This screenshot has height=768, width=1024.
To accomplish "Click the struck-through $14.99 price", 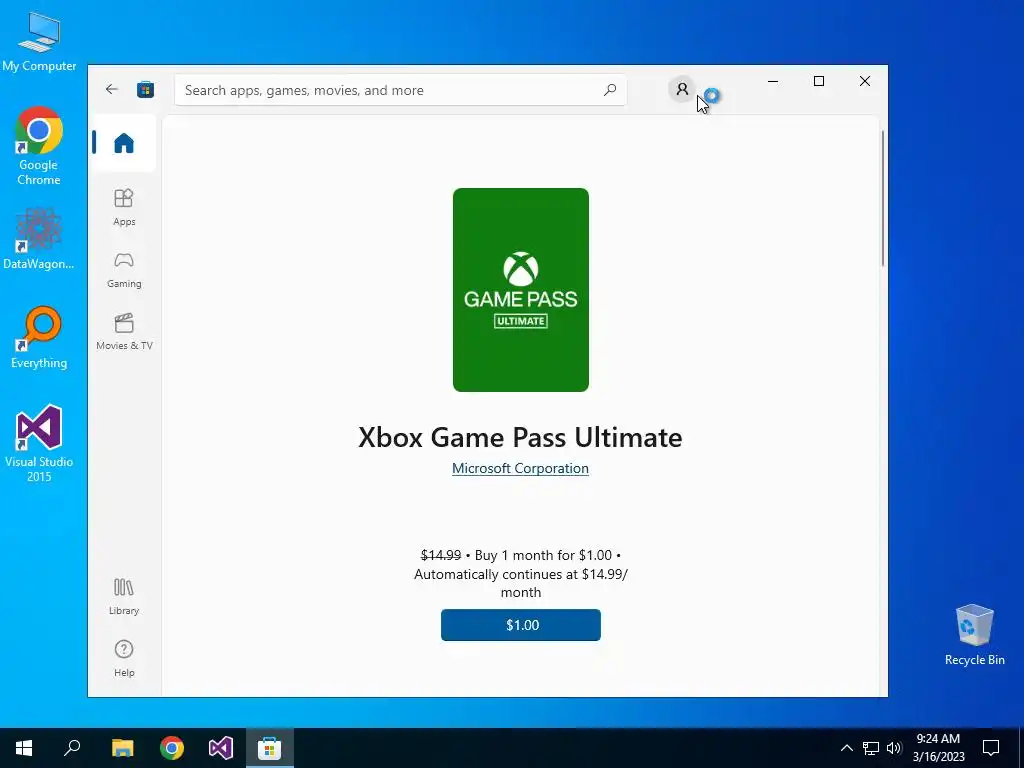I will pyautogui.click(x=441, y=555).
